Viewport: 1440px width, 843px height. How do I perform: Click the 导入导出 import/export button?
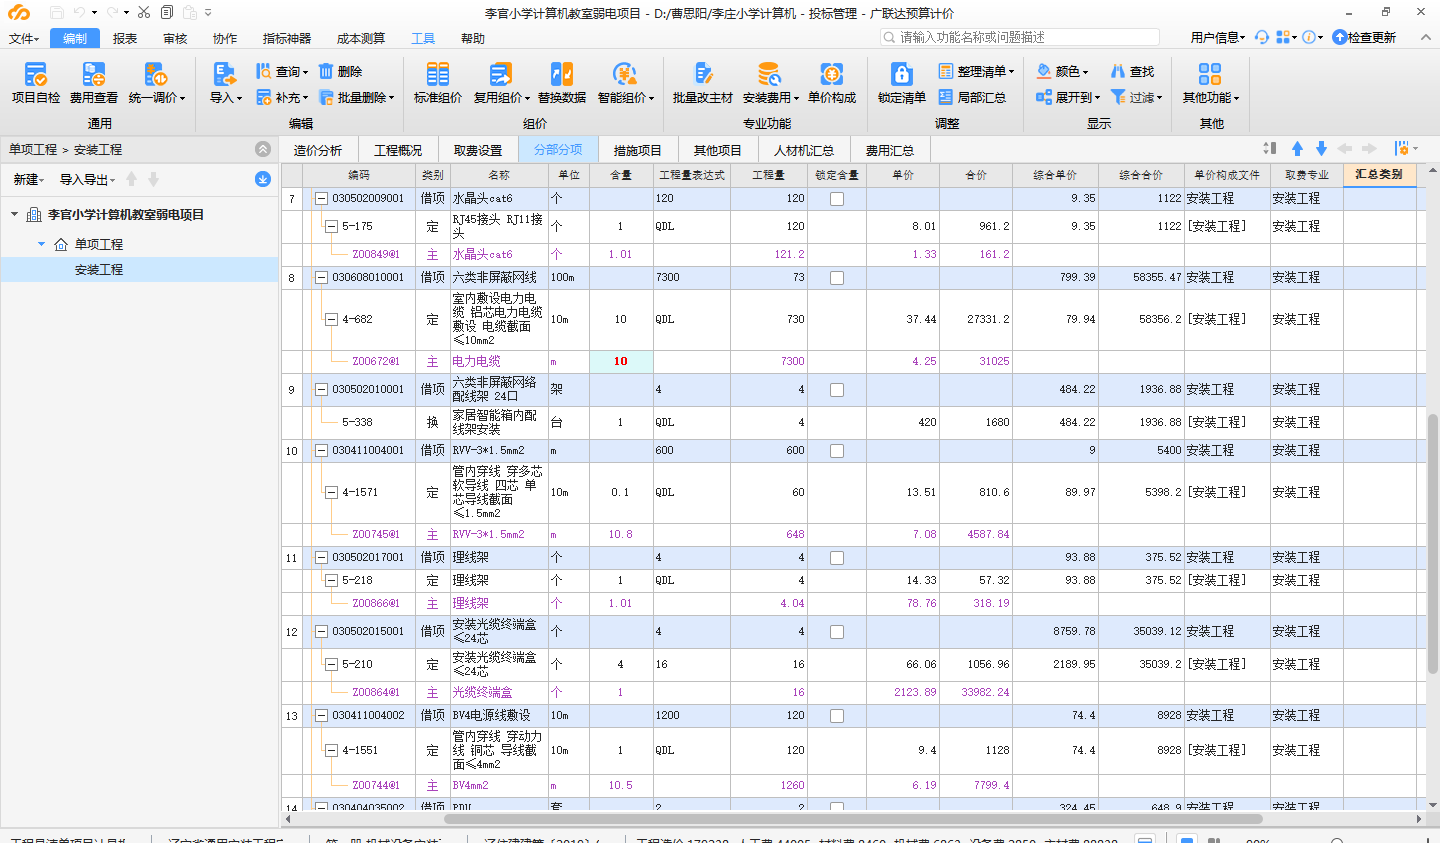(x=87, y=180)
